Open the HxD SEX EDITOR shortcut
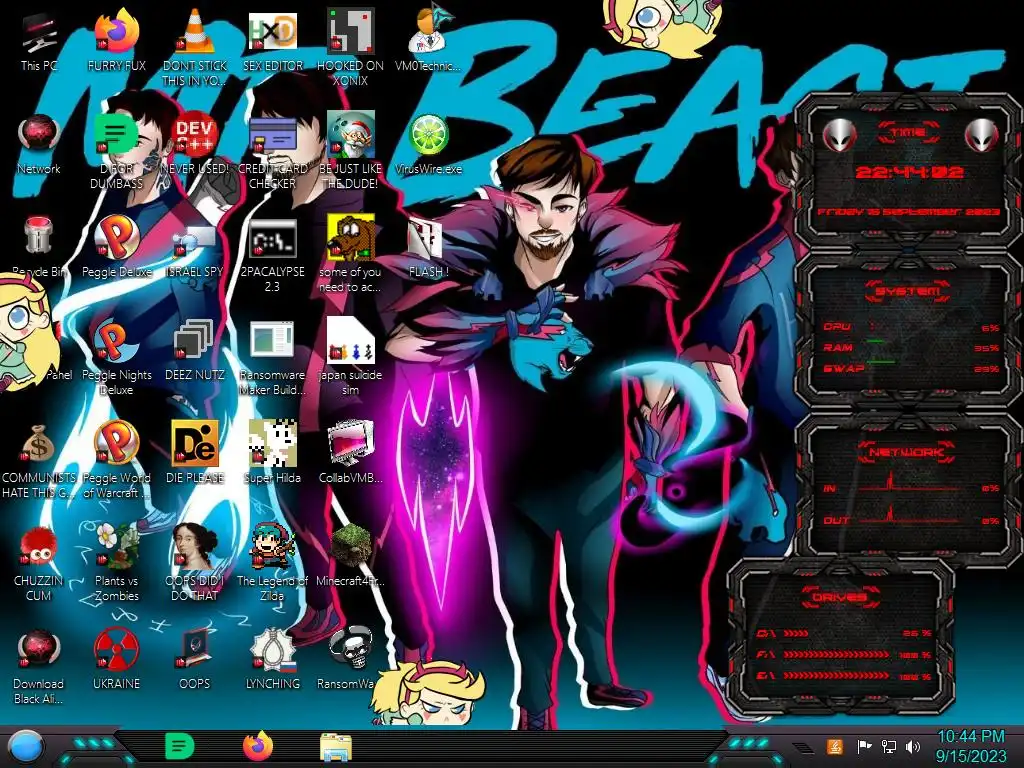 click(x=272, y=33)
